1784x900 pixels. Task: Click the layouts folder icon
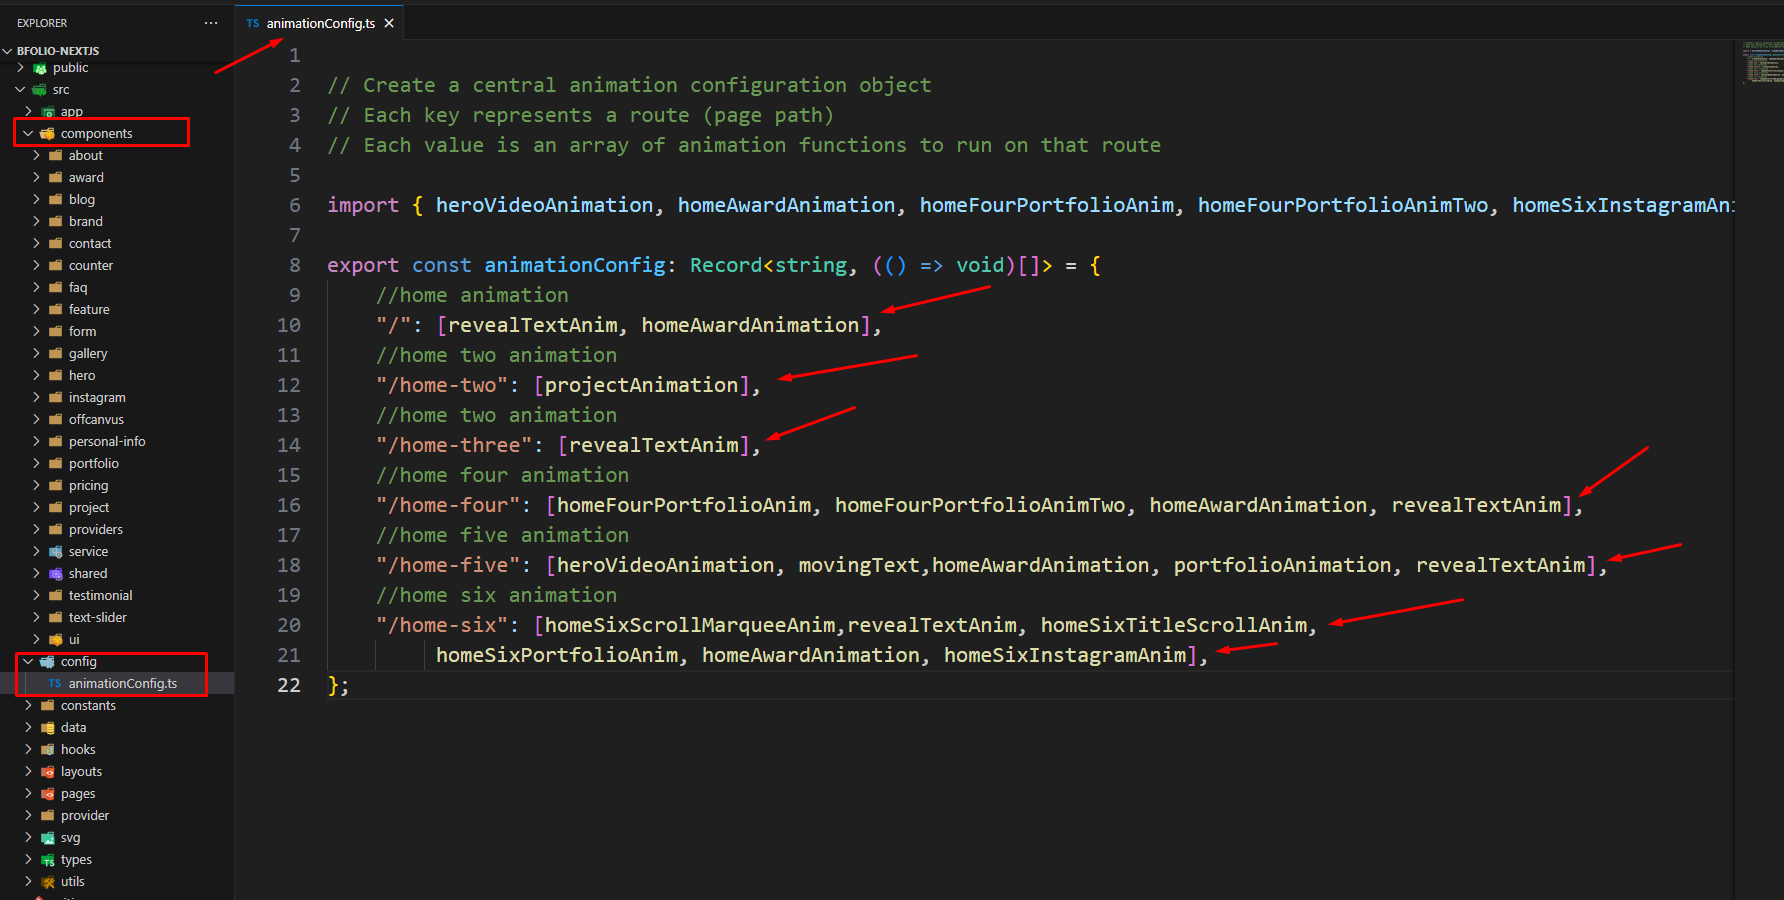pos(47,772)
